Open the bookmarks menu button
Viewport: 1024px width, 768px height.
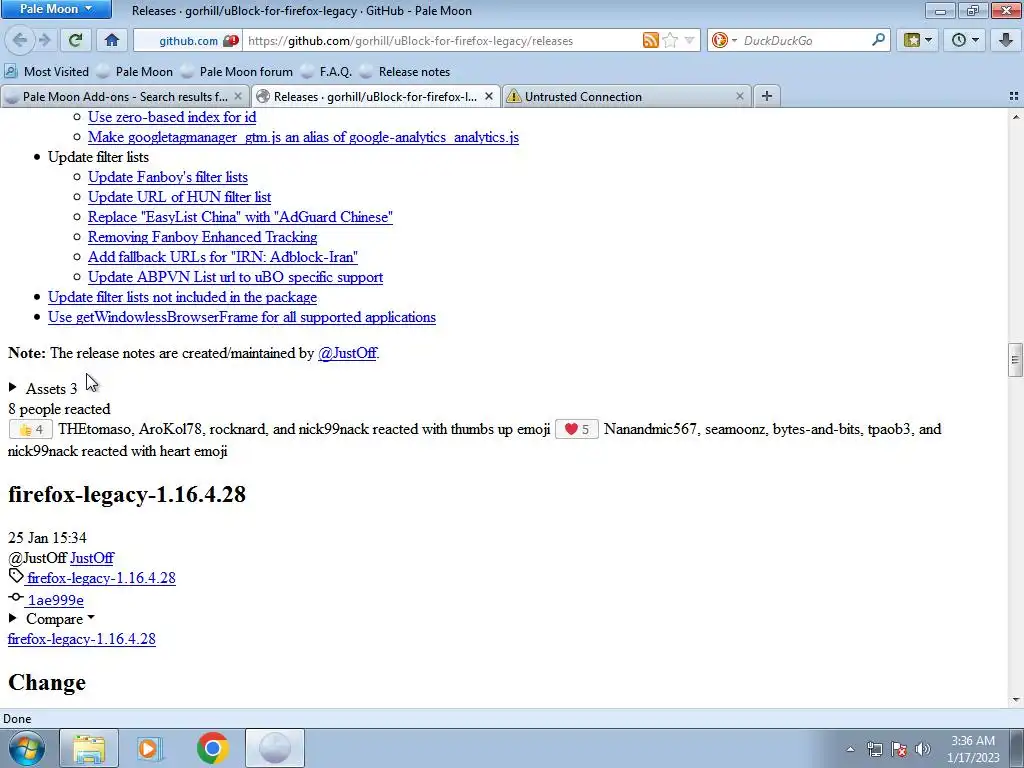(918, 40)
